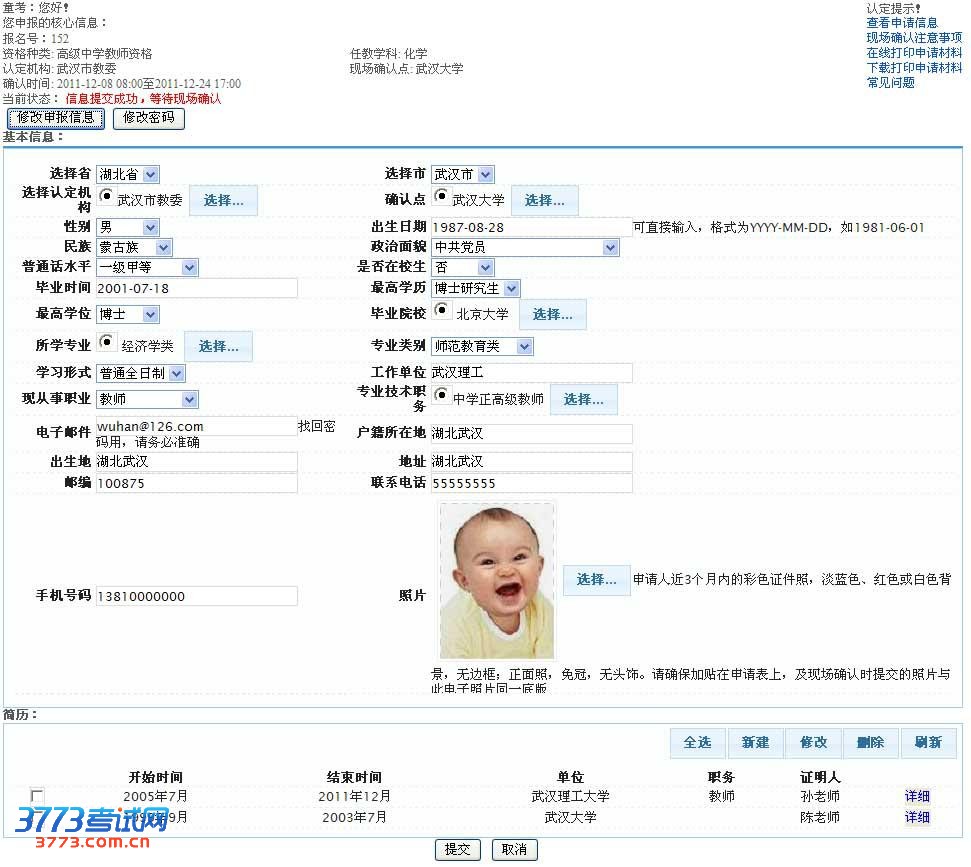Image resolution: width=971 pixels, height=867 pixels.
Task: Open the 查看申请信息 link
Action: (902, 23)
